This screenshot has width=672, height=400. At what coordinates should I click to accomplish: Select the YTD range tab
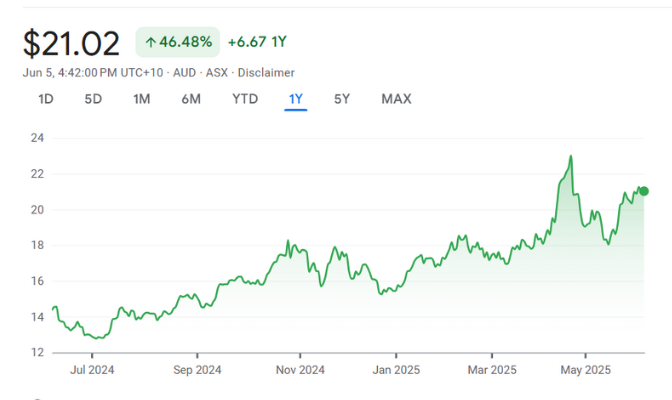[245, 99]
